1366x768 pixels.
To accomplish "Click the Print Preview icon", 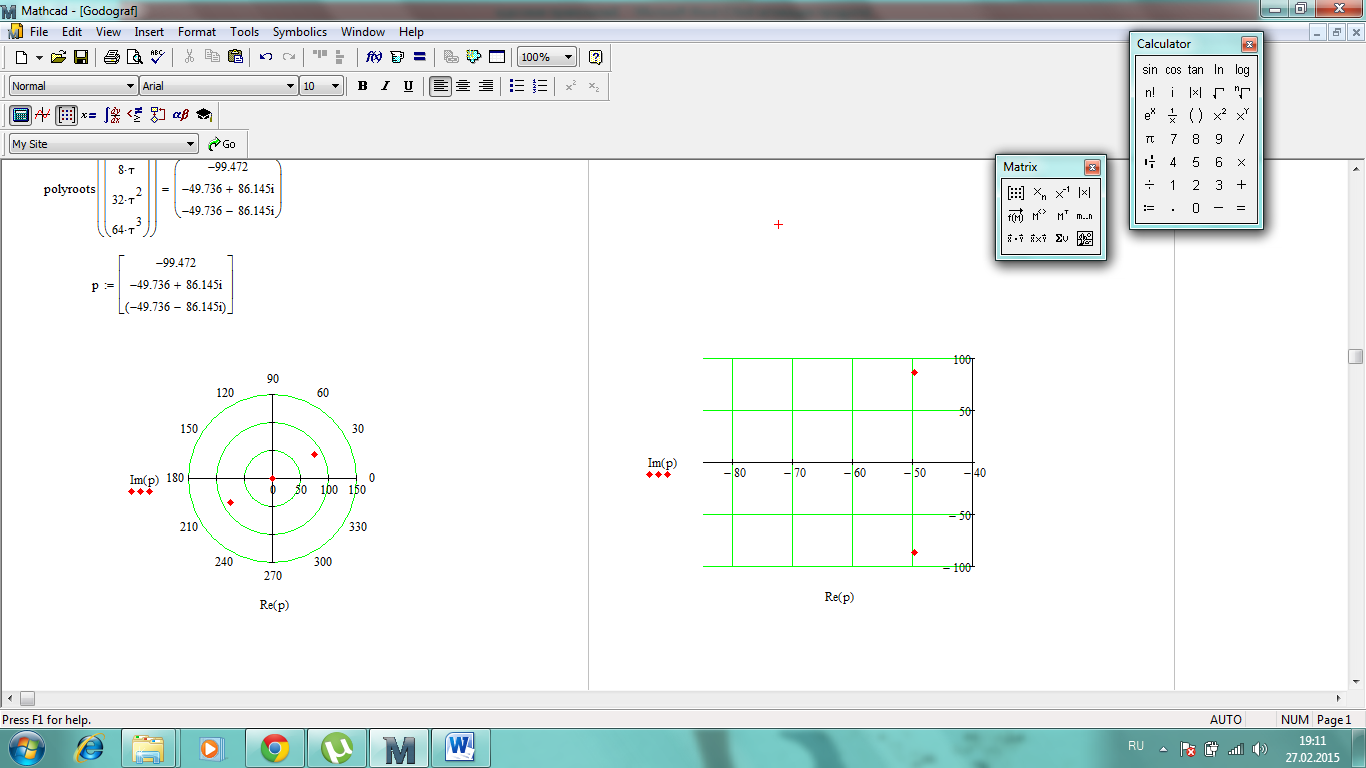I will [x=134, y=57].
